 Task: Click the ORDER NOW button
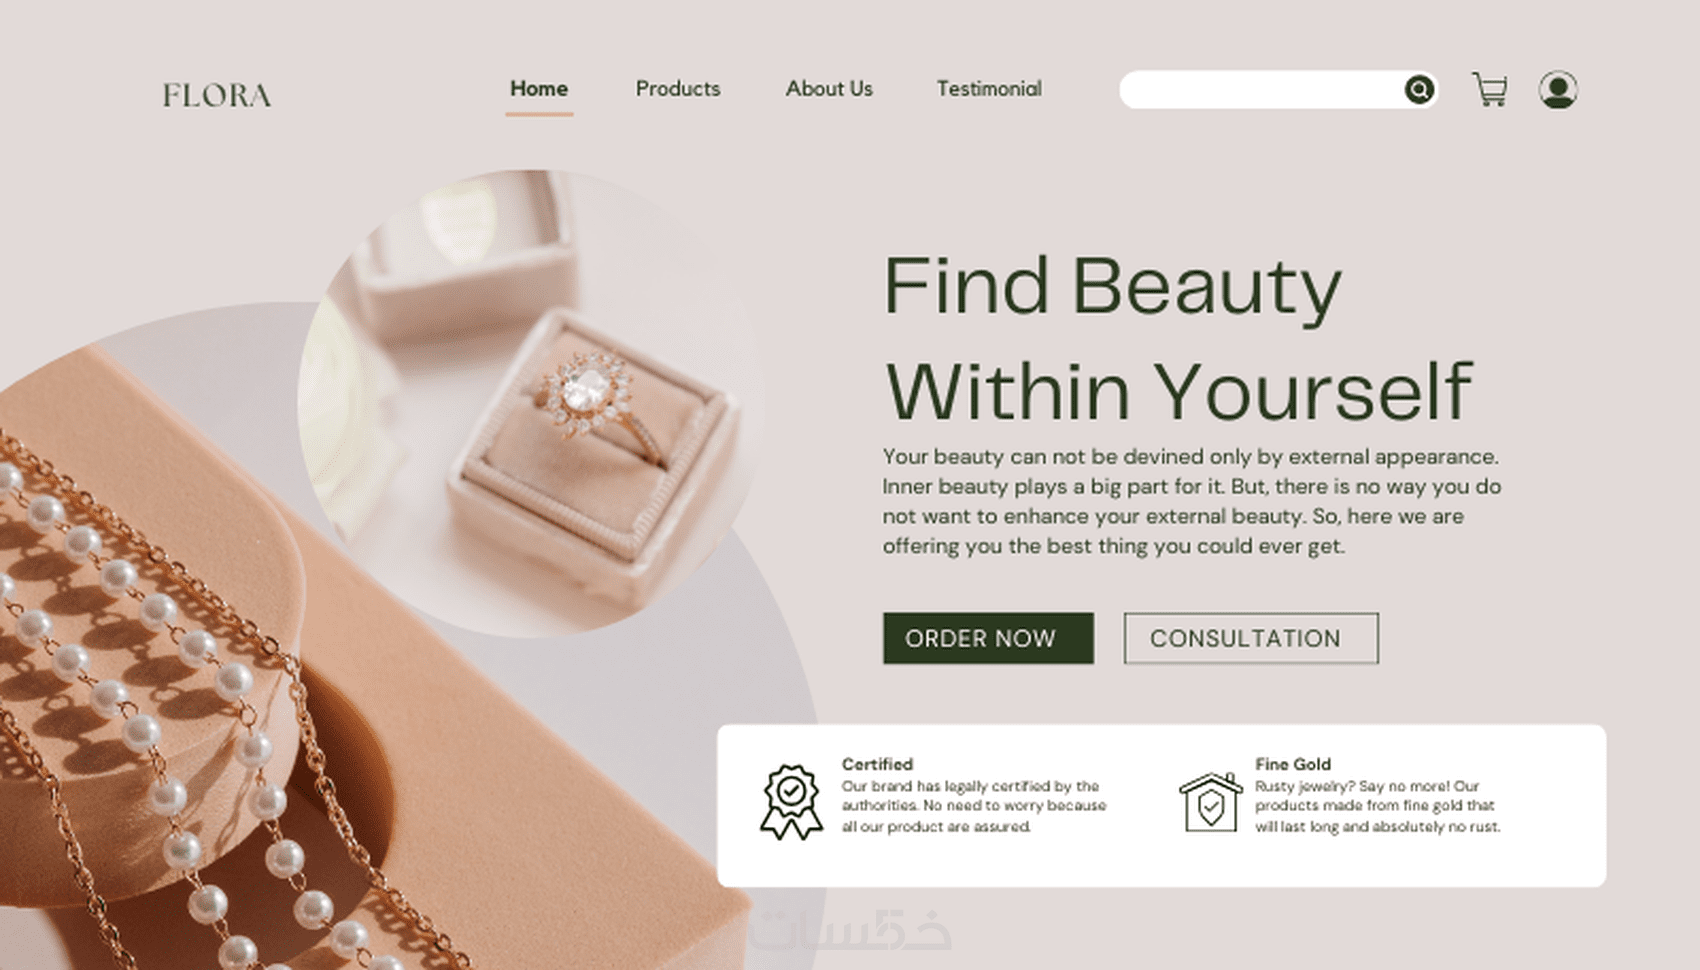(x=988, y=638)
